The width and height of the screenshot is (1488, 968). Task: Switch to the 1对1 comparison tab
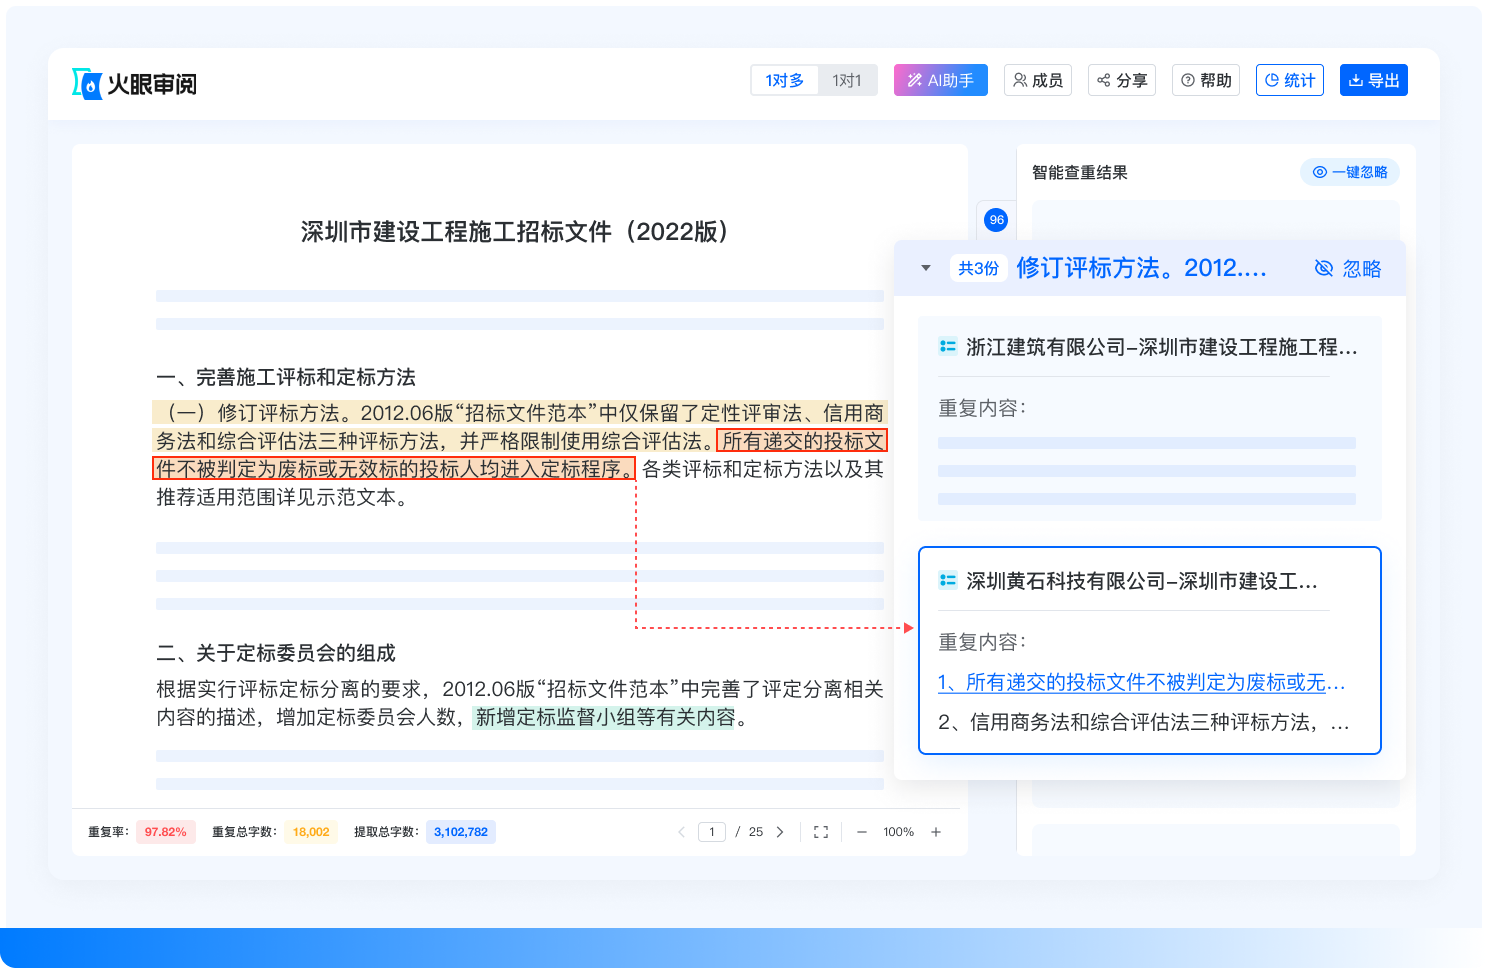click(847, 80)
